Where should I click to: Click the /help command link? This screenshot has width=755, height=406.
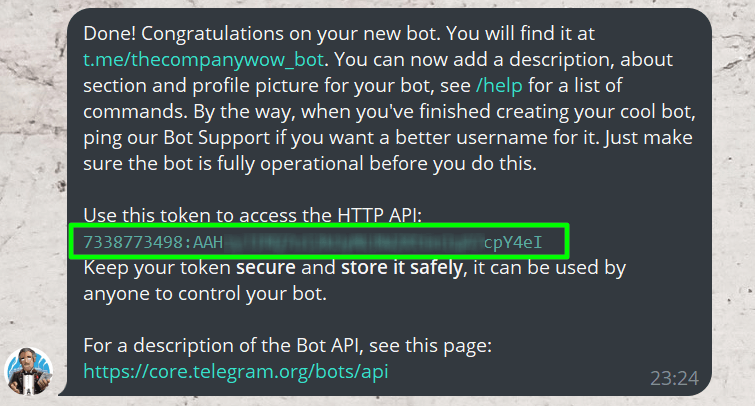tap(499, 86)
